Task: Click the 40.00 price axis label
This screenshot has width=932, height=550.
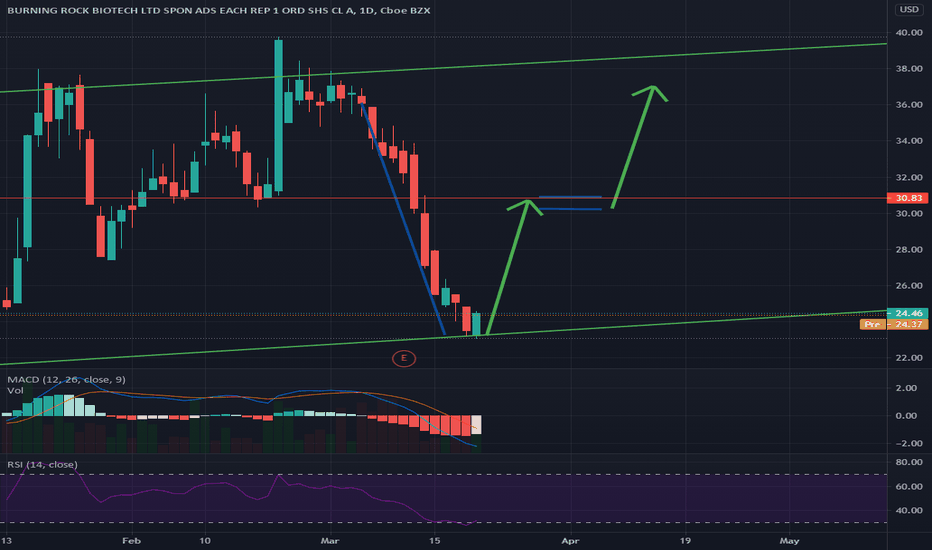Action: tap(909, 33)
